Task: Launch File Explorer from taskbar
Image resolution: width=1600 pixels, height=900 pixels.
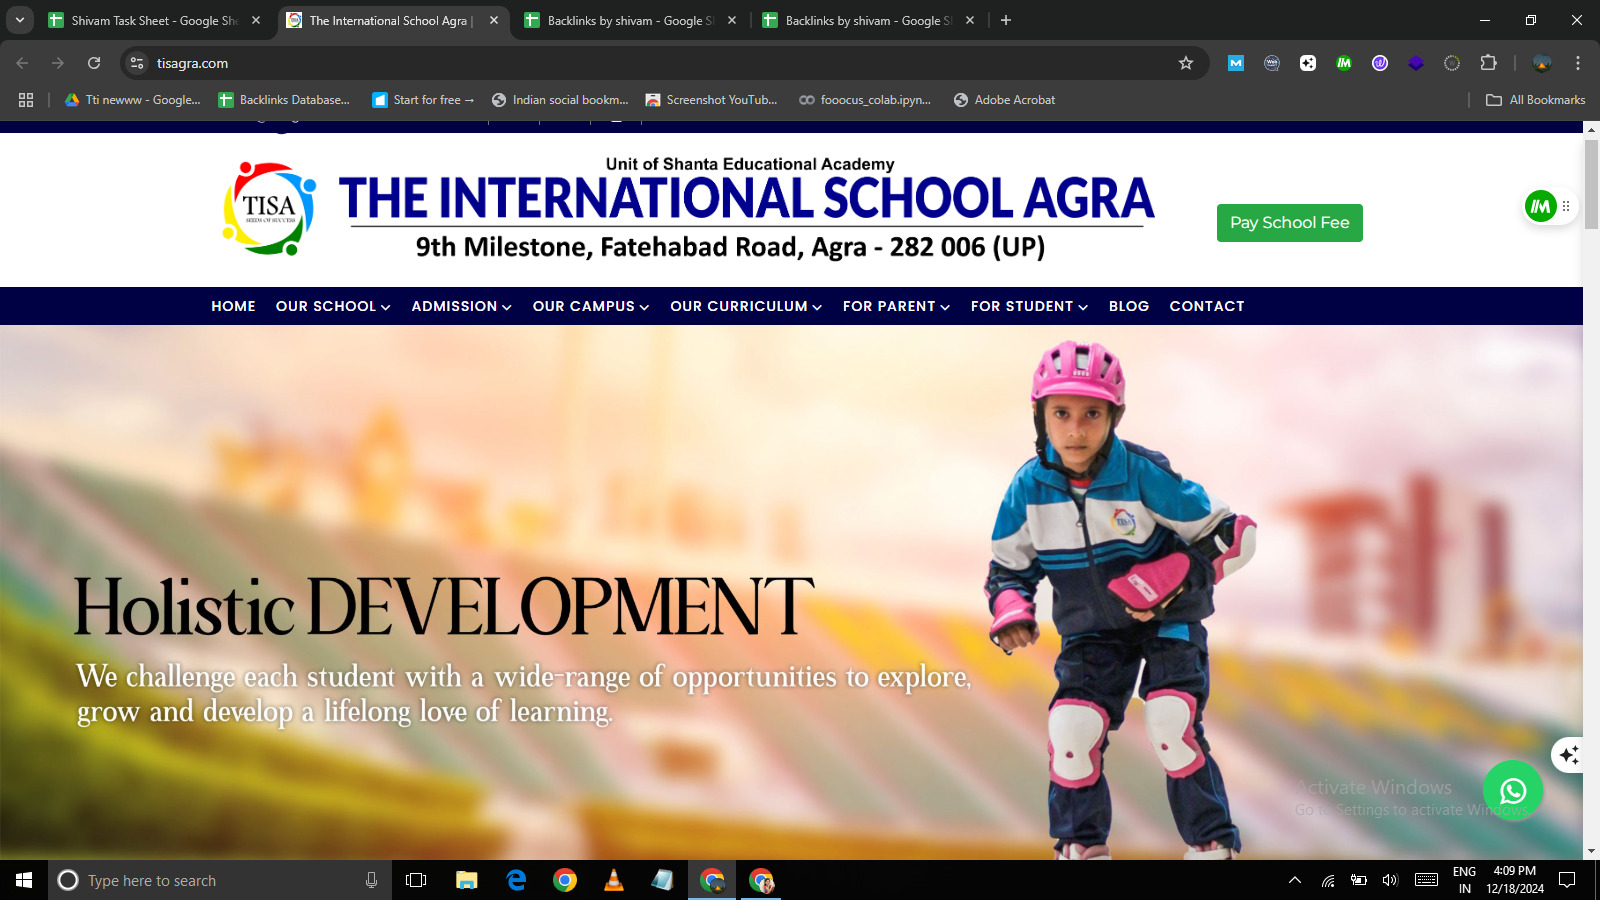Action: click(466, 880)
